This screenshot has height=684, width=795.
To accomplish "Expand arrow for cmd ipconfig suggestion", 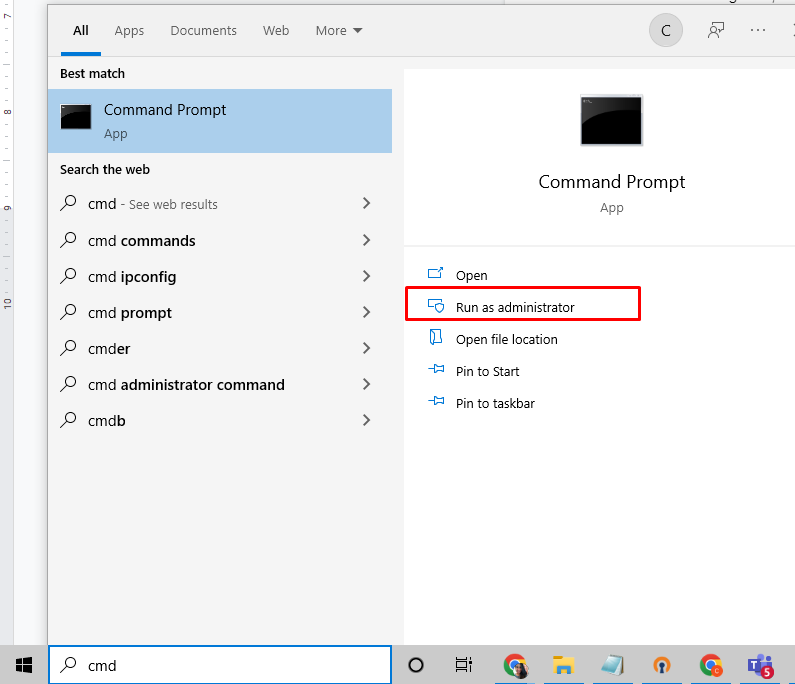I will [367, 276].
